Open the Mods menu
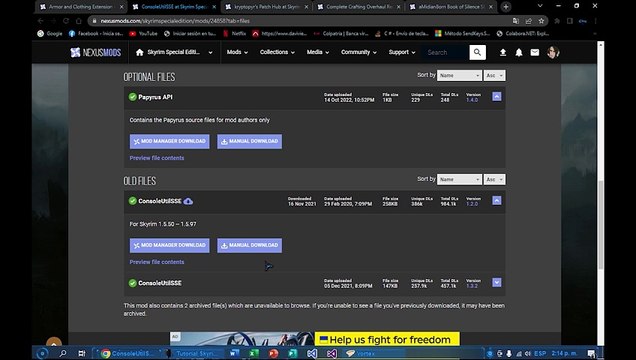This screenshot has height=360, width=636. [x=237, y=52]
